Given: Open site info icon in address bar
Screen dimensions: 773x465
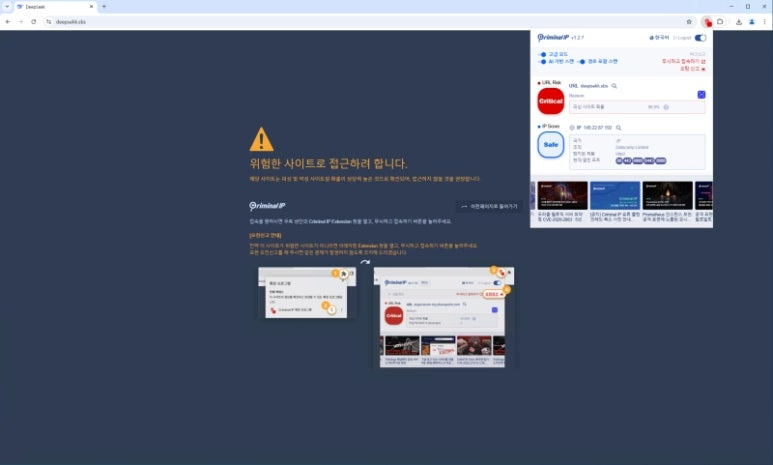Looking at the screenshot, I should (48, 22).
